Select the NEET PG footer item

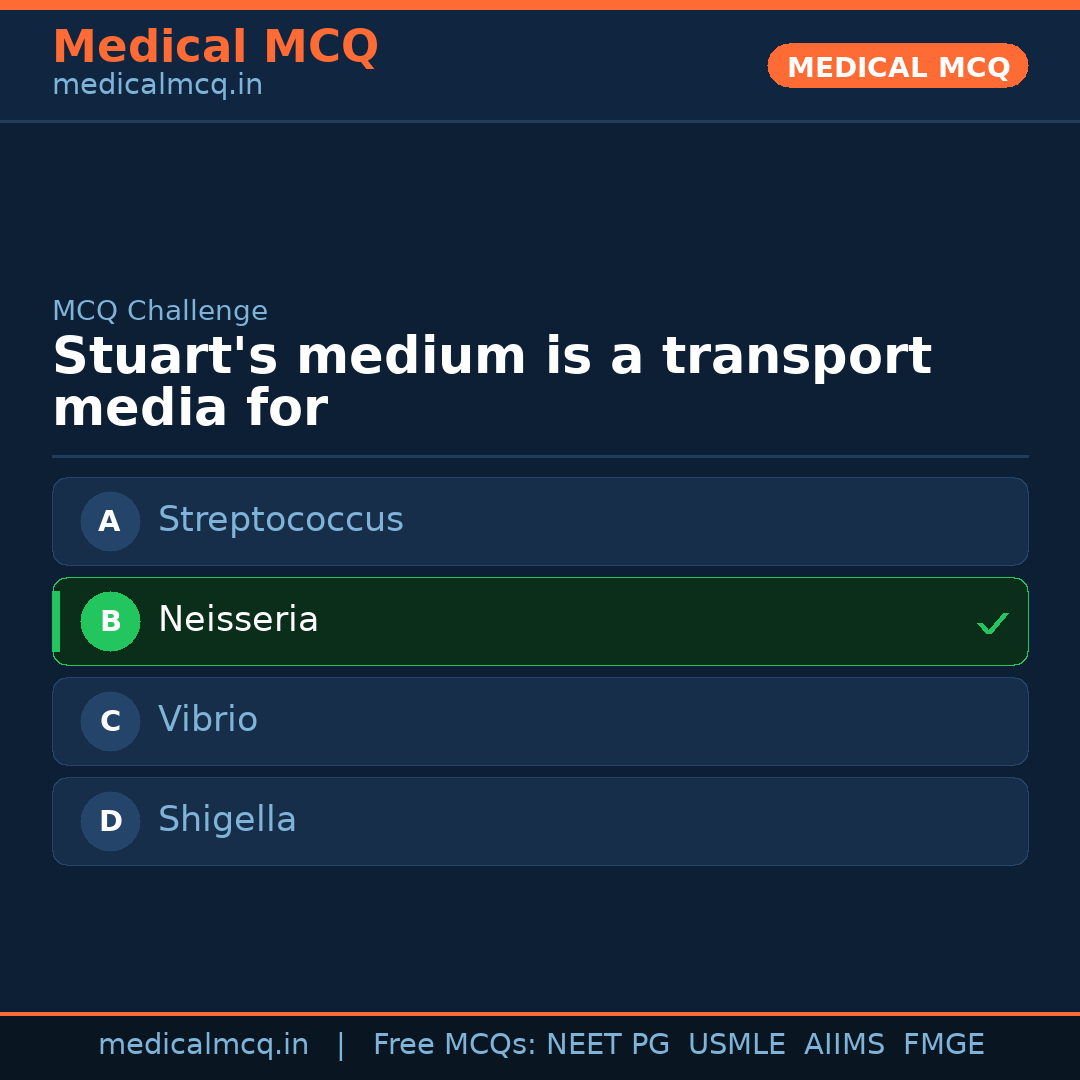pyautogui.click(x=607, y=1044)
